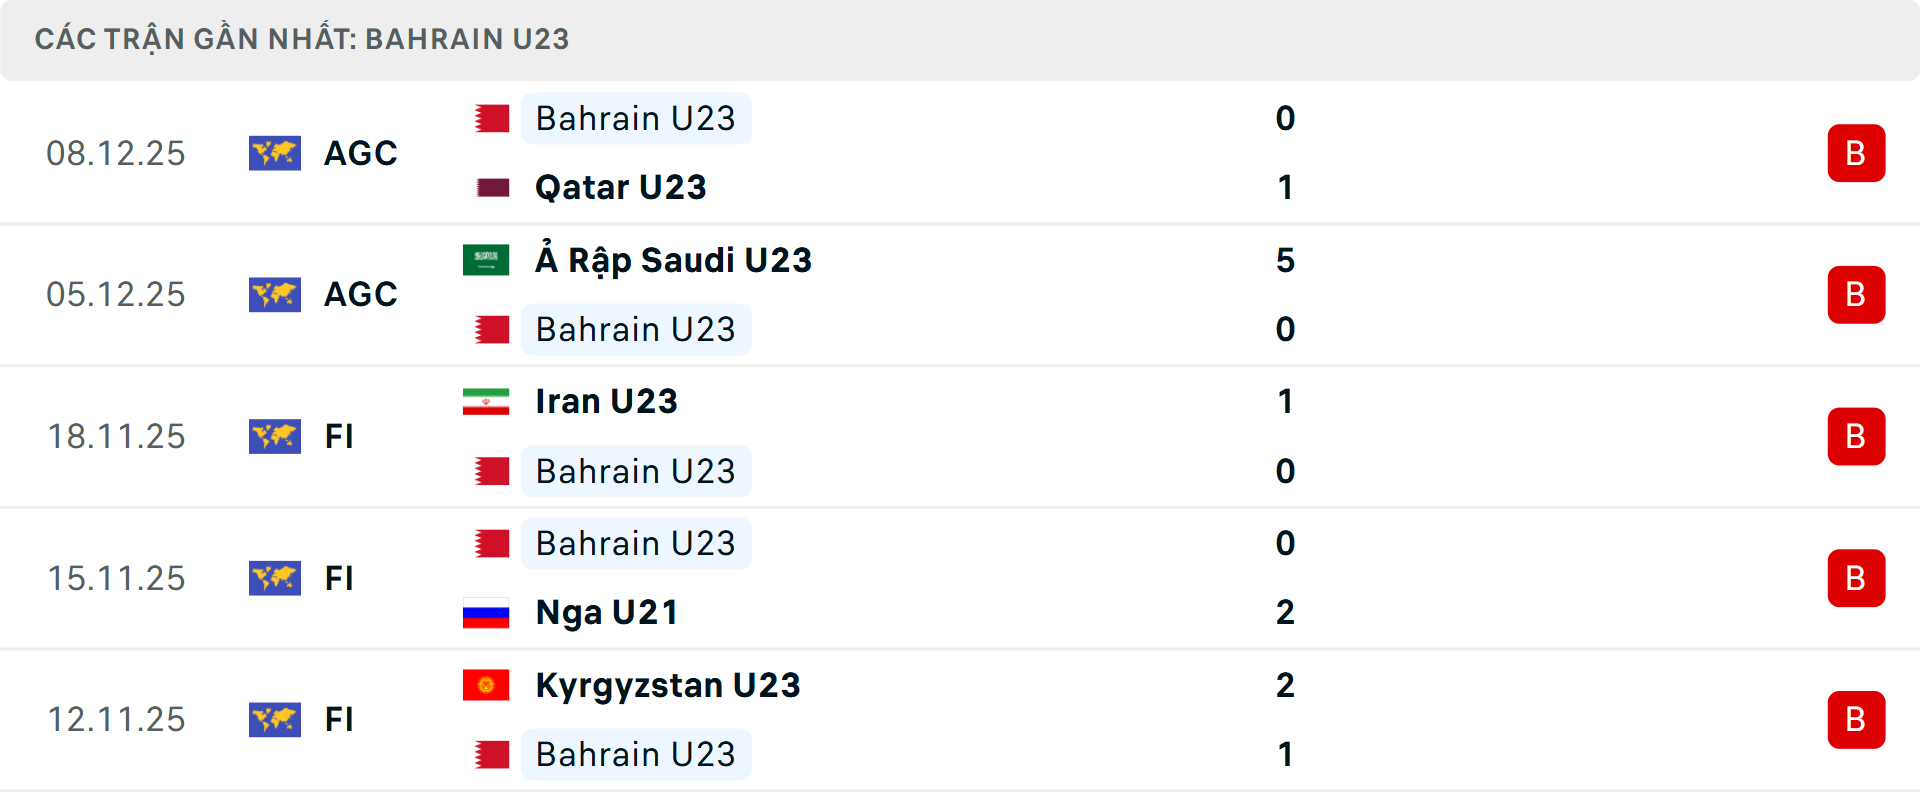Select the date 08.12.25
Screen dimensions: 1920x792
116,153
